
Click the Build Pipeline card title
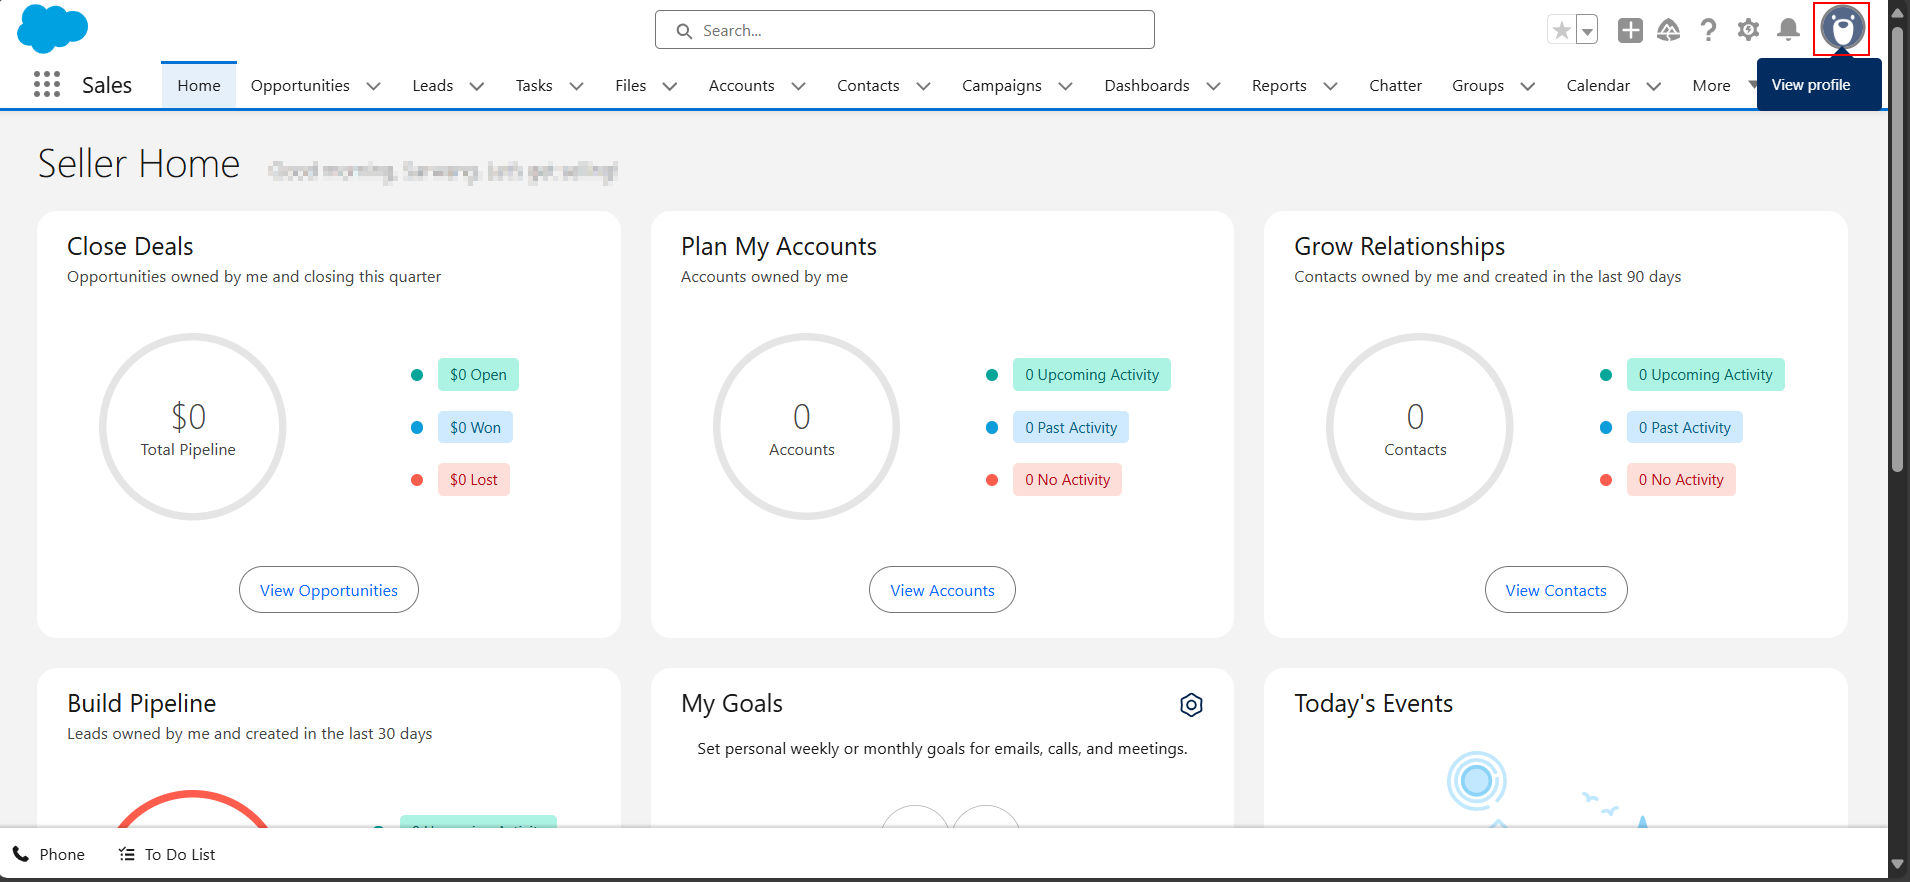pyautogui.click(x=142, y=704)
